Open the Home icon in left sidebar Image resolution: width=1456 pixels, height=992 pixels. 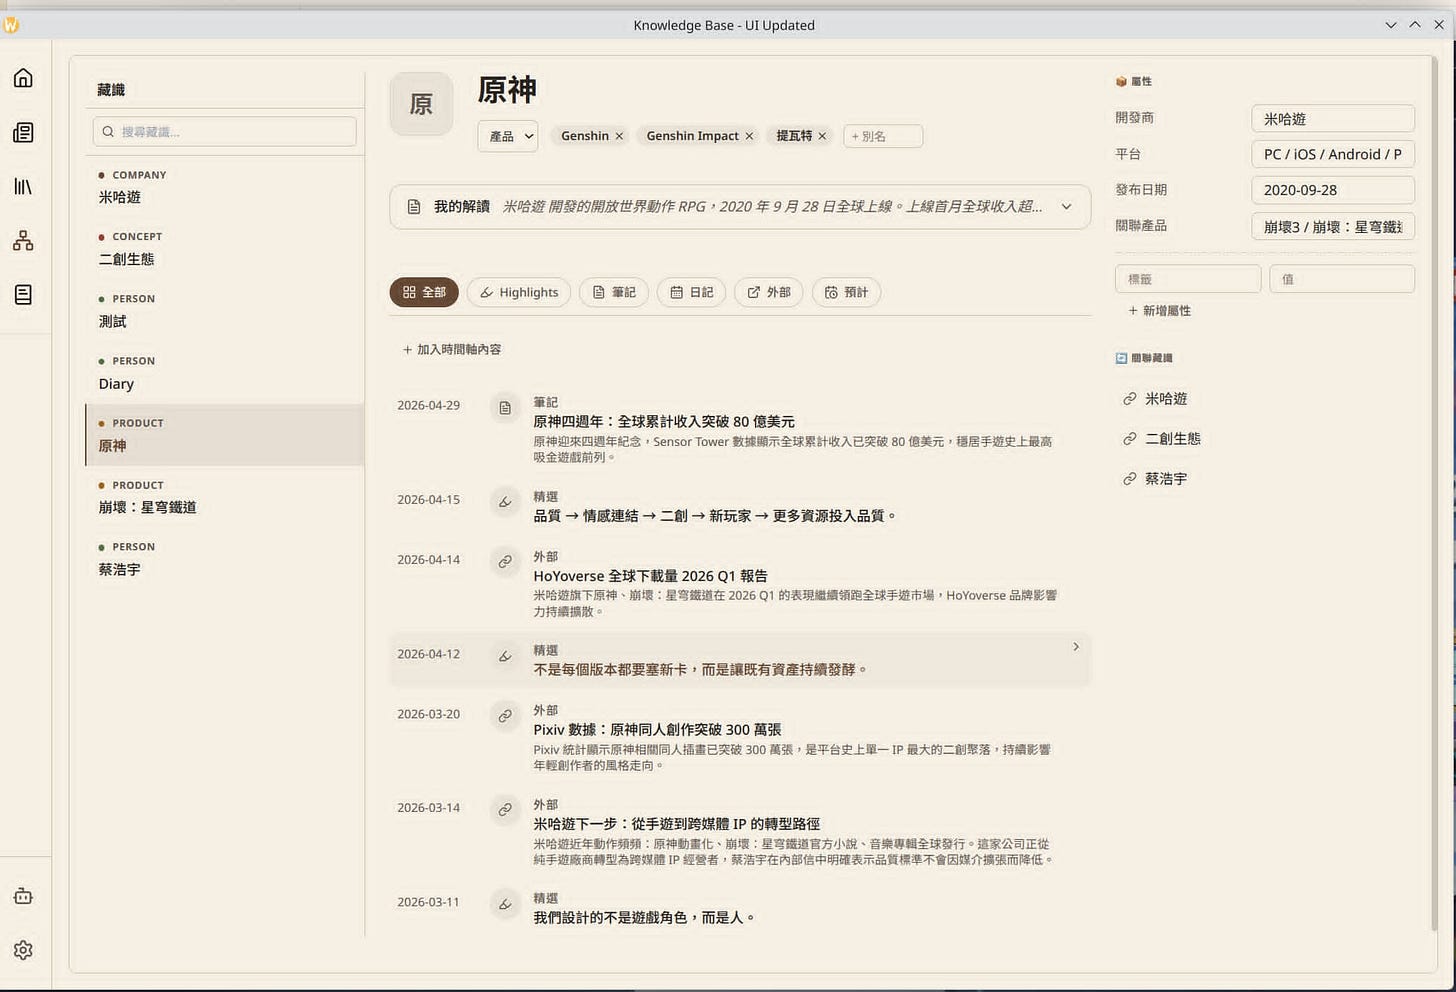pos(23,78)
